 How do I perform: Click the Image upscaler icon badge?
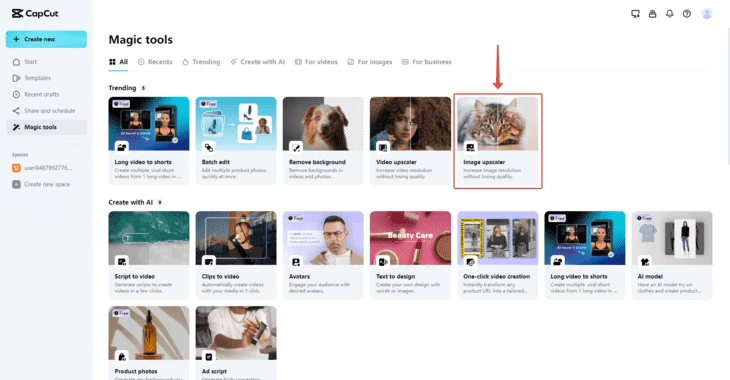[x=470, y=148]
